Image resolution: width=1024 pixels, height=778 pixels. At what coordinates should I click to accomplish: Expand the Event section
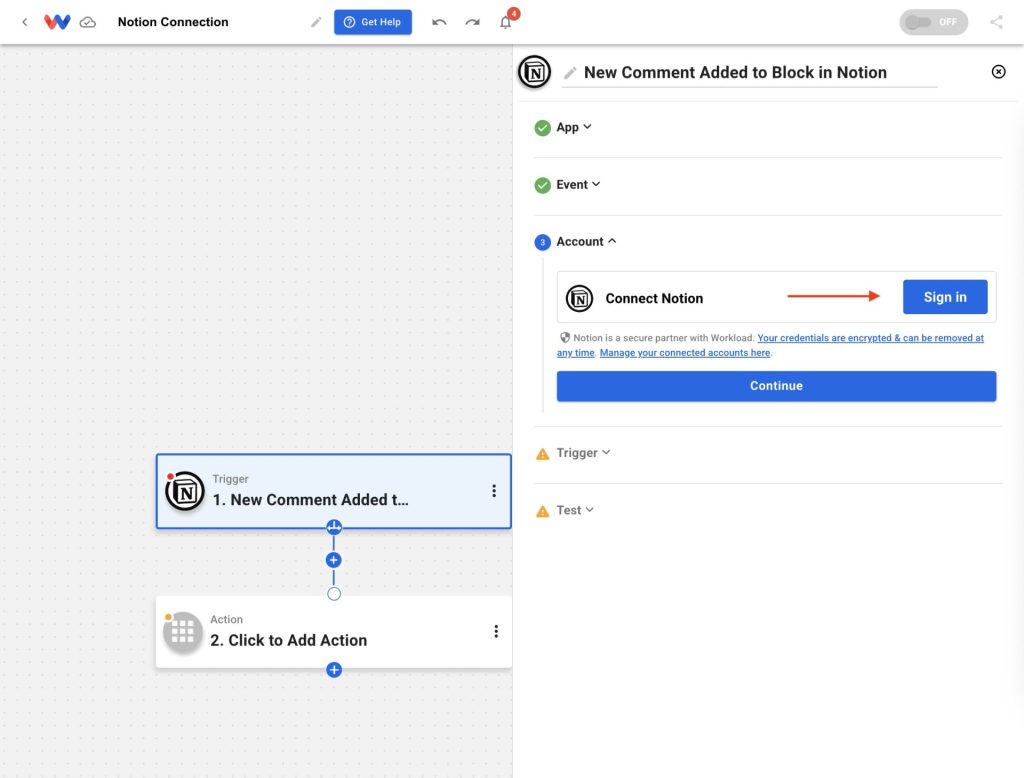coord(578,185)
